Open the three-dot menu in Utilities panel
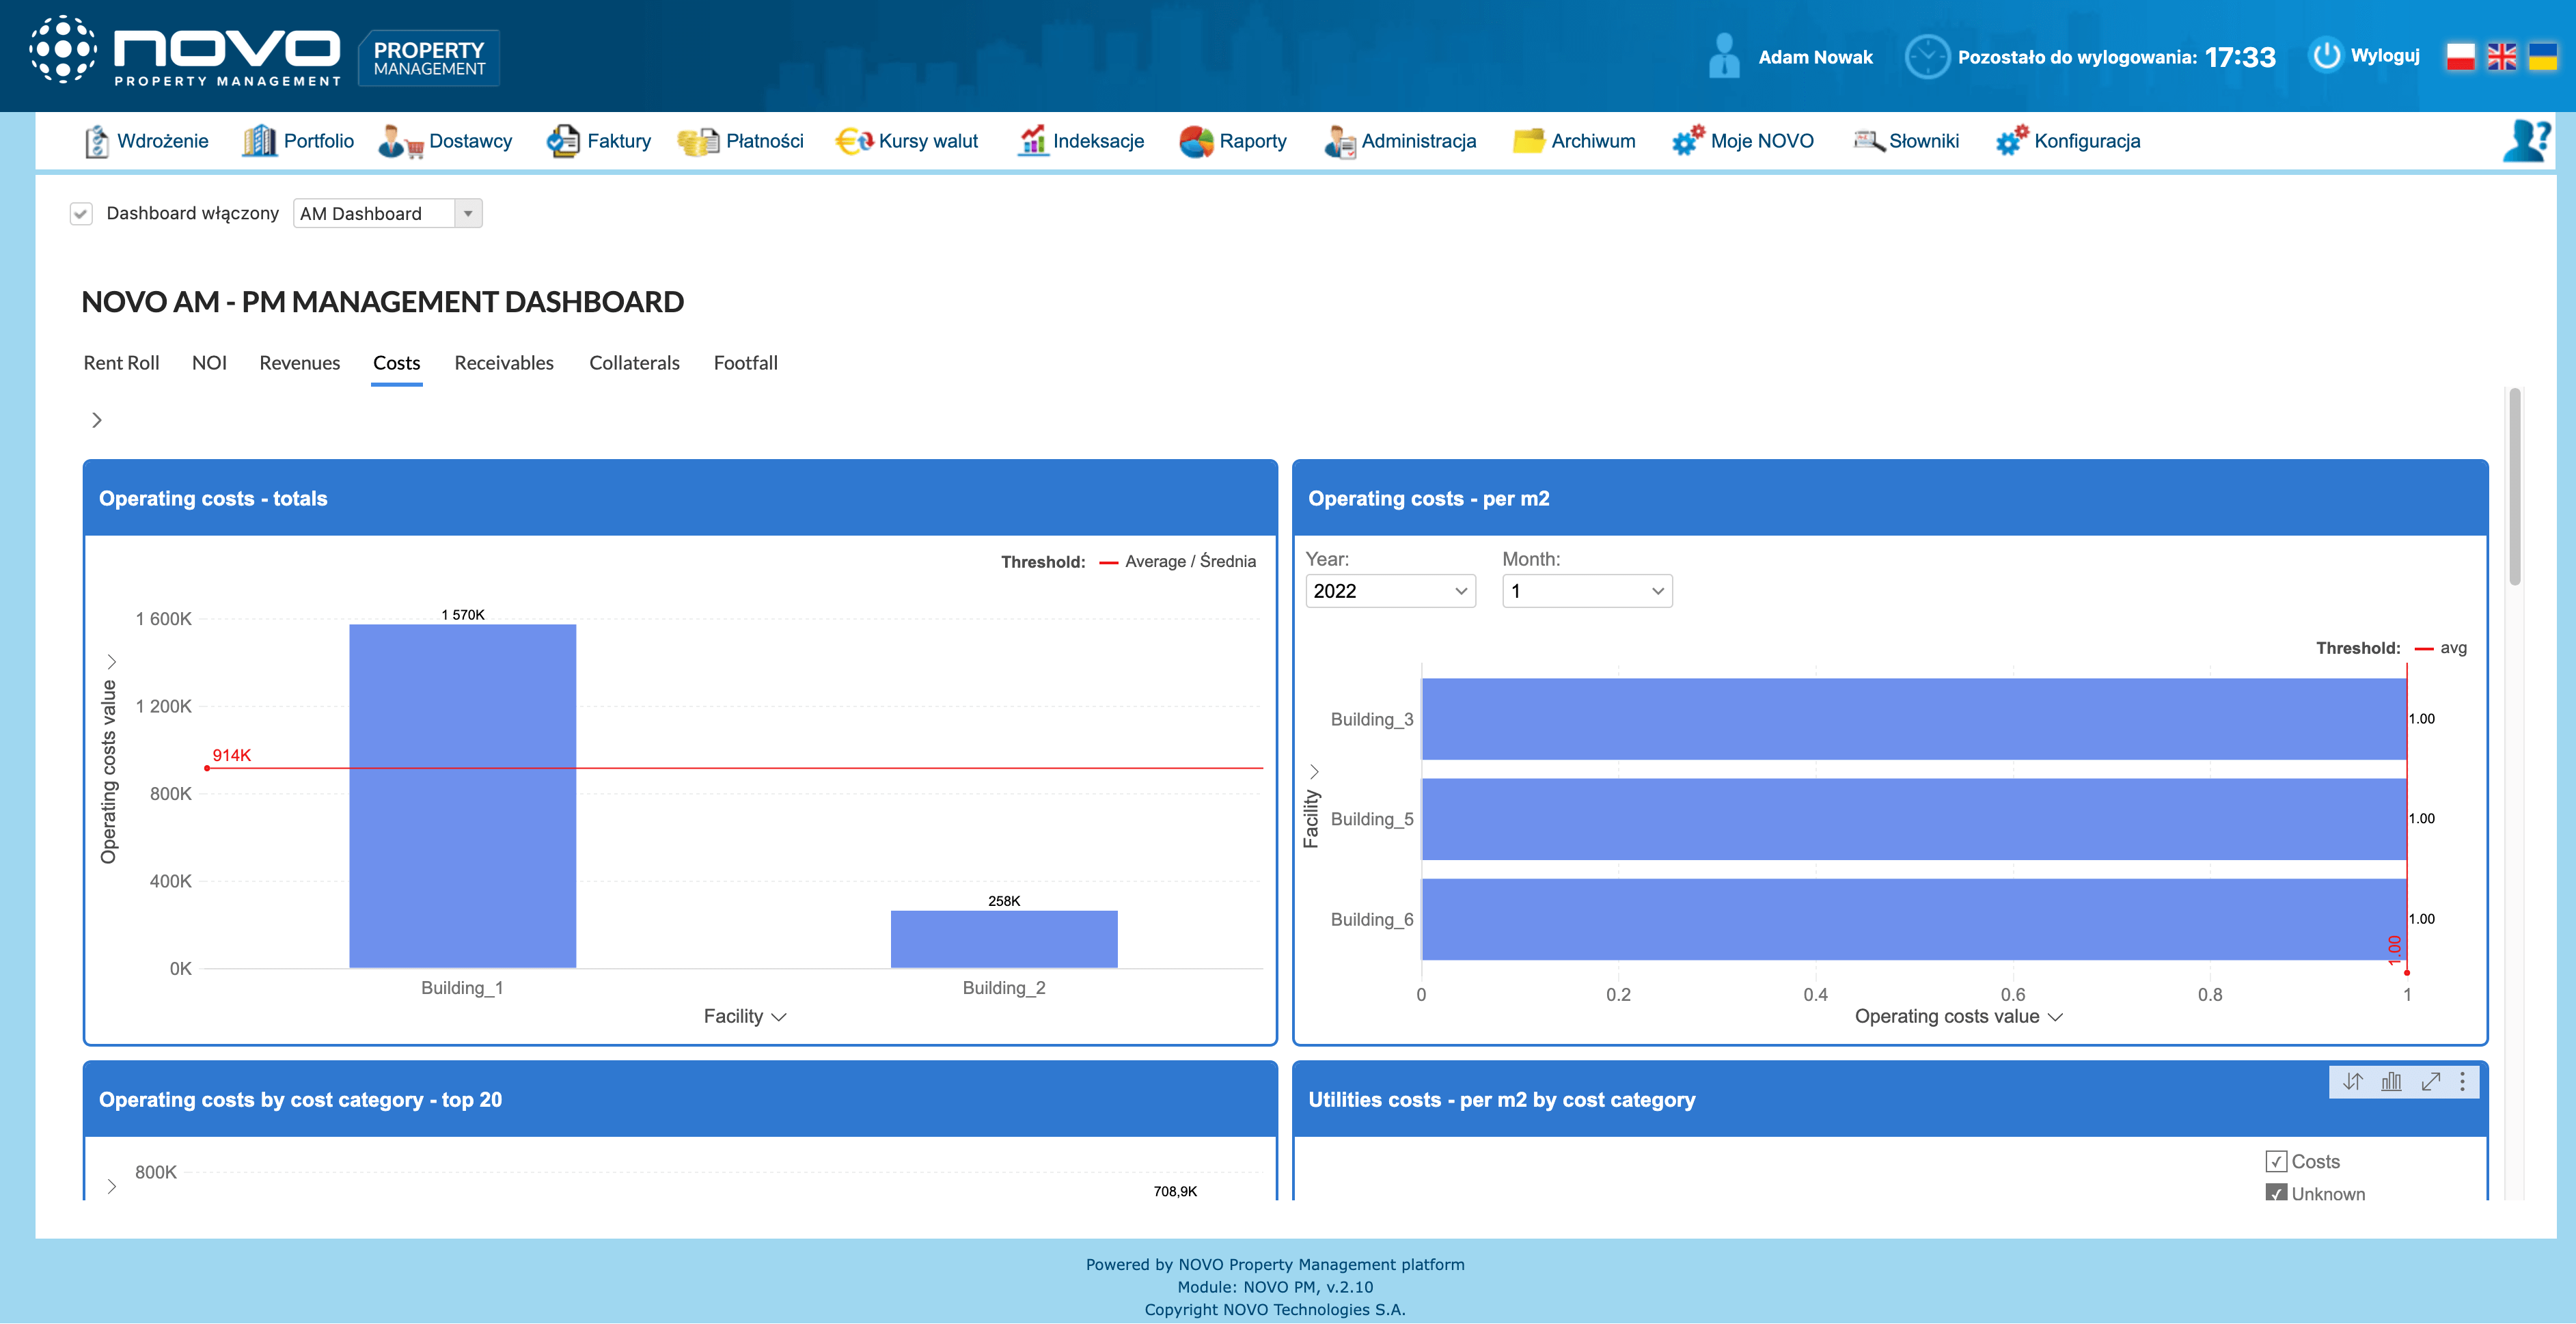2576x1324 pixels. tap(2462, 1081)
